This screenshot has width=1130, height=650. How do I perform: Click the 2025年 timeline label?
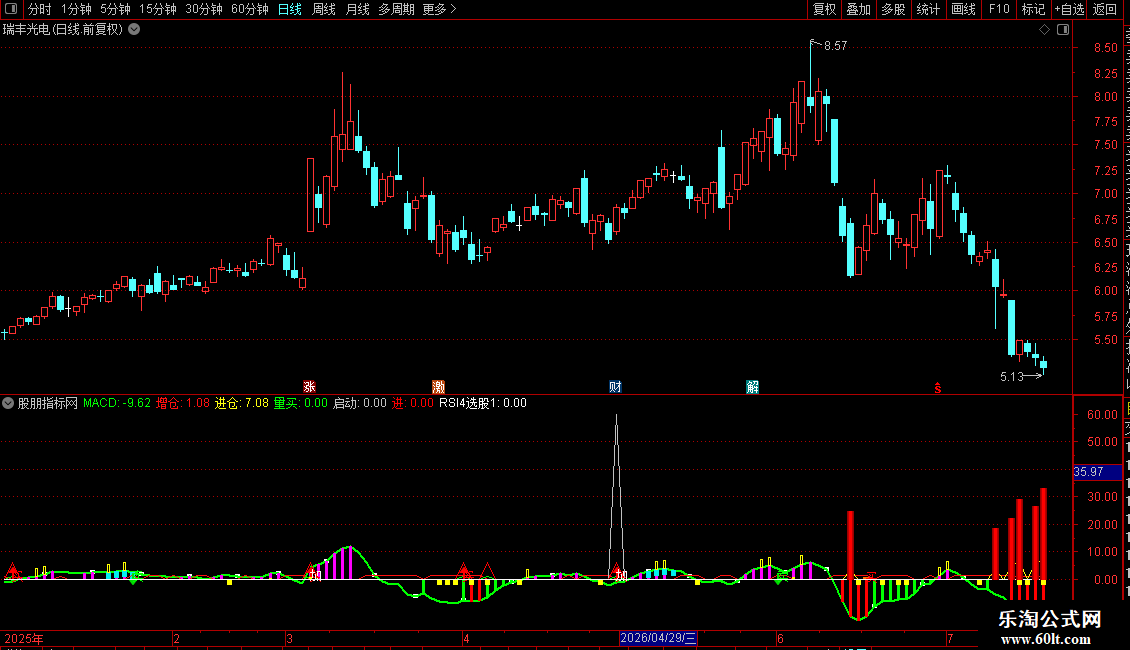click(x=24, y=638)
